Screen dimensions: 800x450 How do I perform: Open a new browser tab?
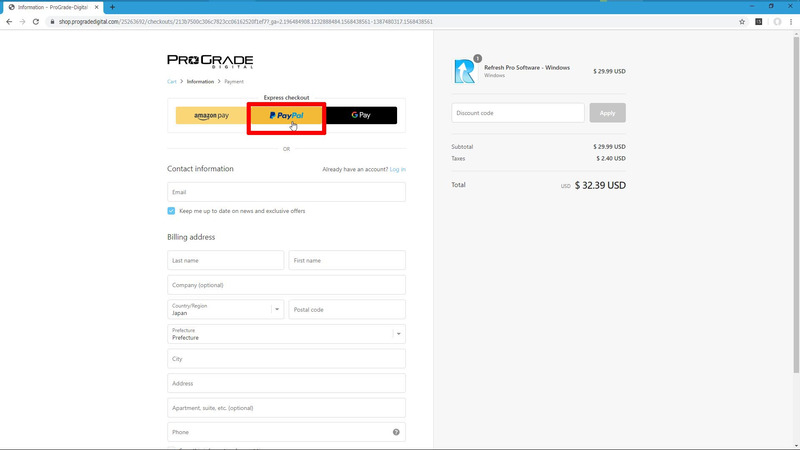coord(112,7)
